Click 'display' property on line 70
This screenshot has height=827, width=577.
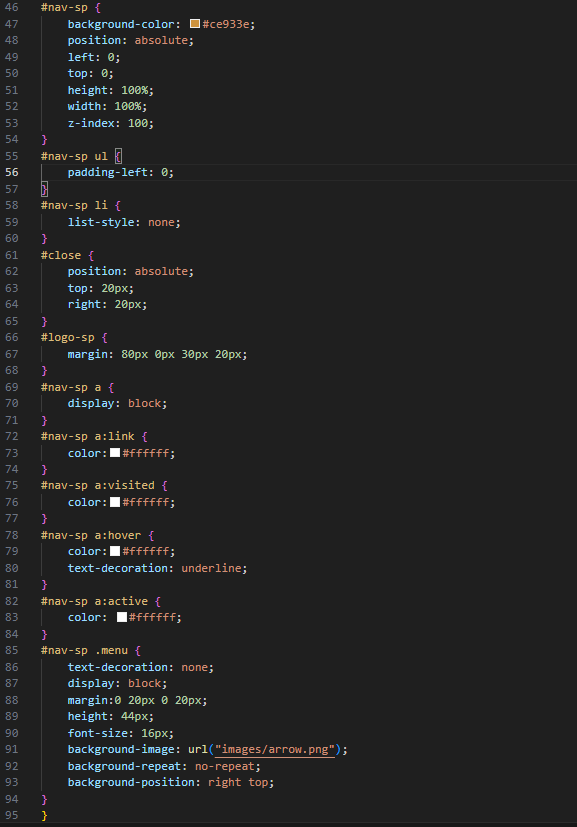(91, 403)
